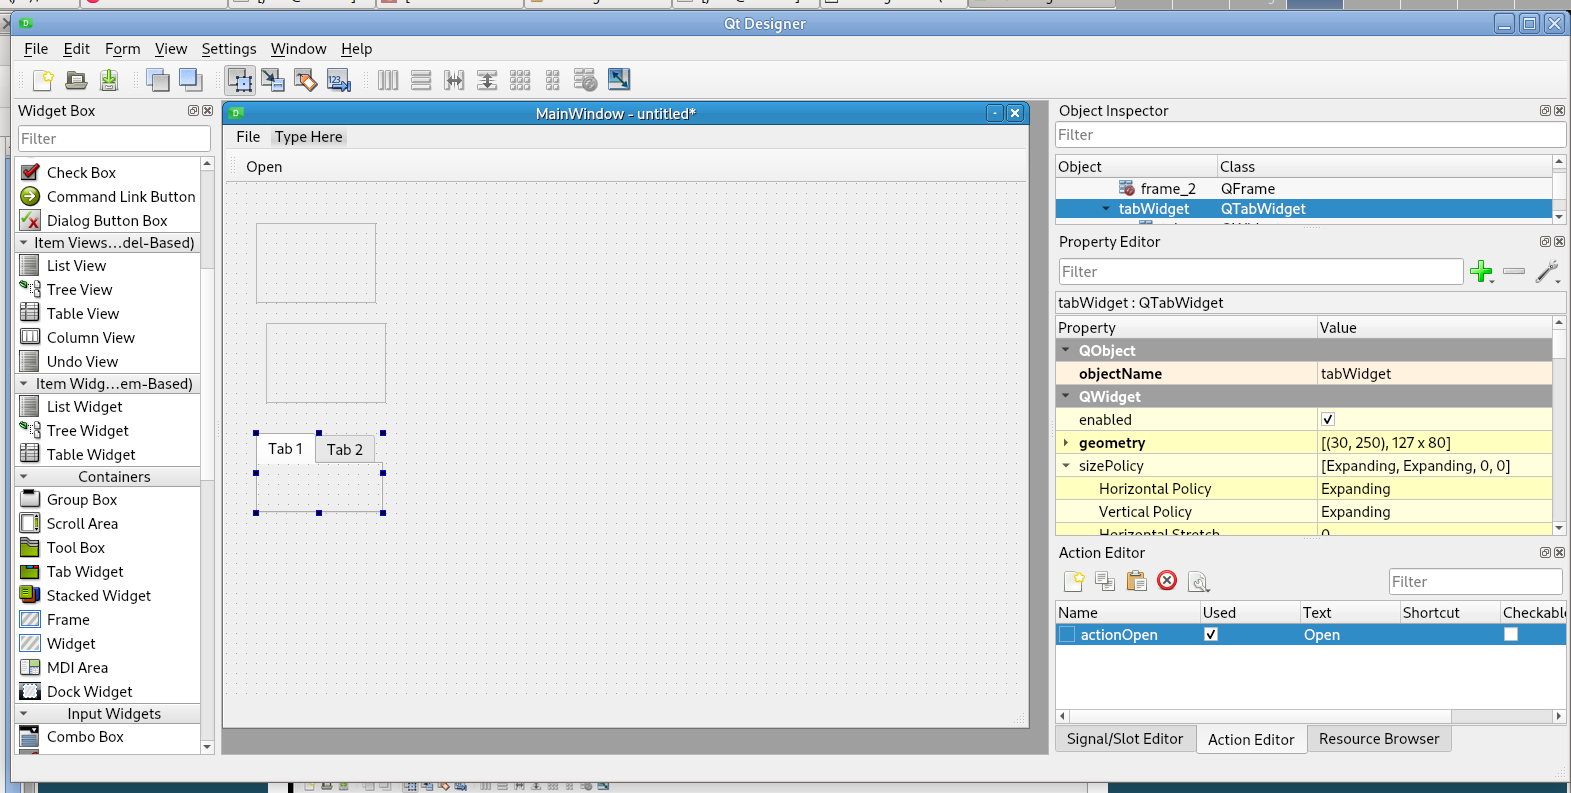Click the Save Form toolbar icon
1571x793 pixels.
(109, 80)
